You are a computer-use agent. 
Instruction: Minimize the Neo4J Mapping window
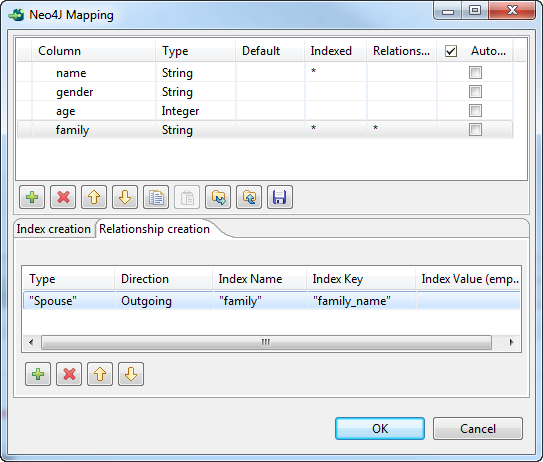(448, 10)
